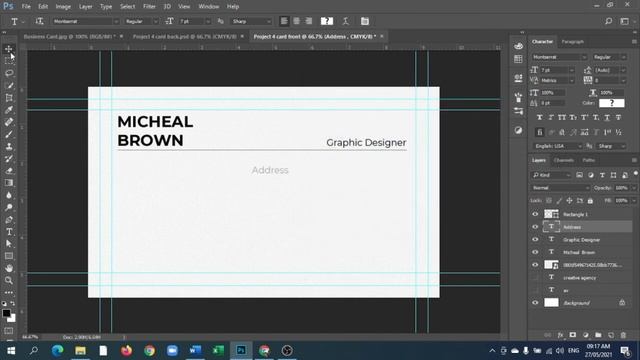The image size is (640, 360).
Task: Select the Clone Stamp tool
Action: tap(9, 147)
